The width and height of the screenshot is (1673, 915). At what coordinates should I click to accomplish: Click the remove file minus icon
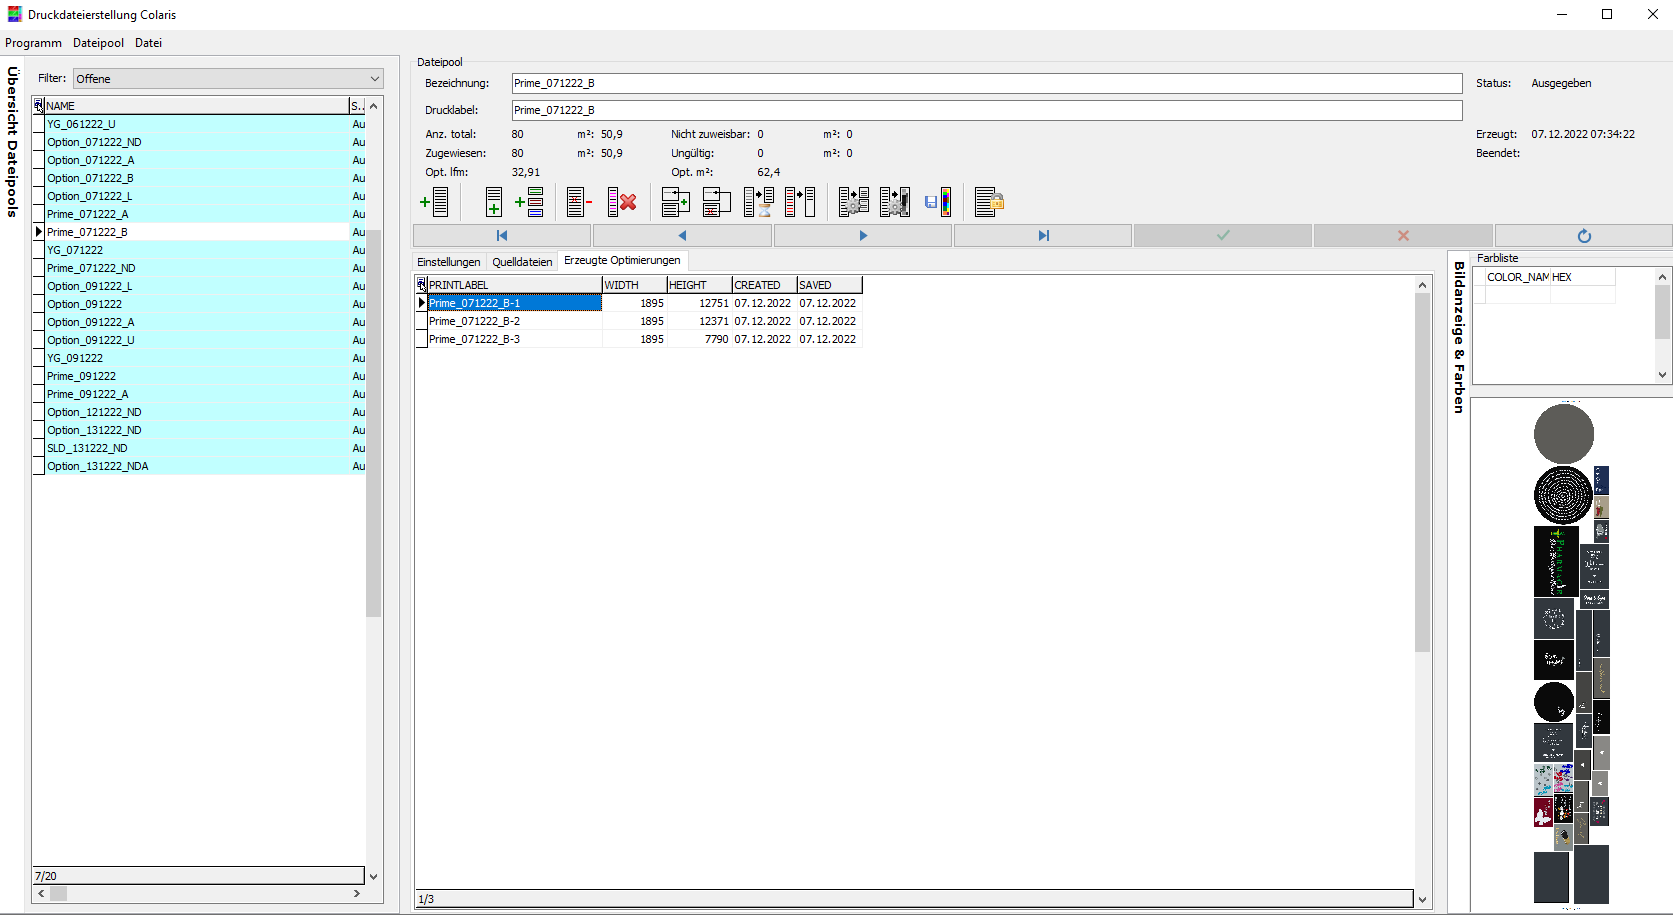point(579,202)
